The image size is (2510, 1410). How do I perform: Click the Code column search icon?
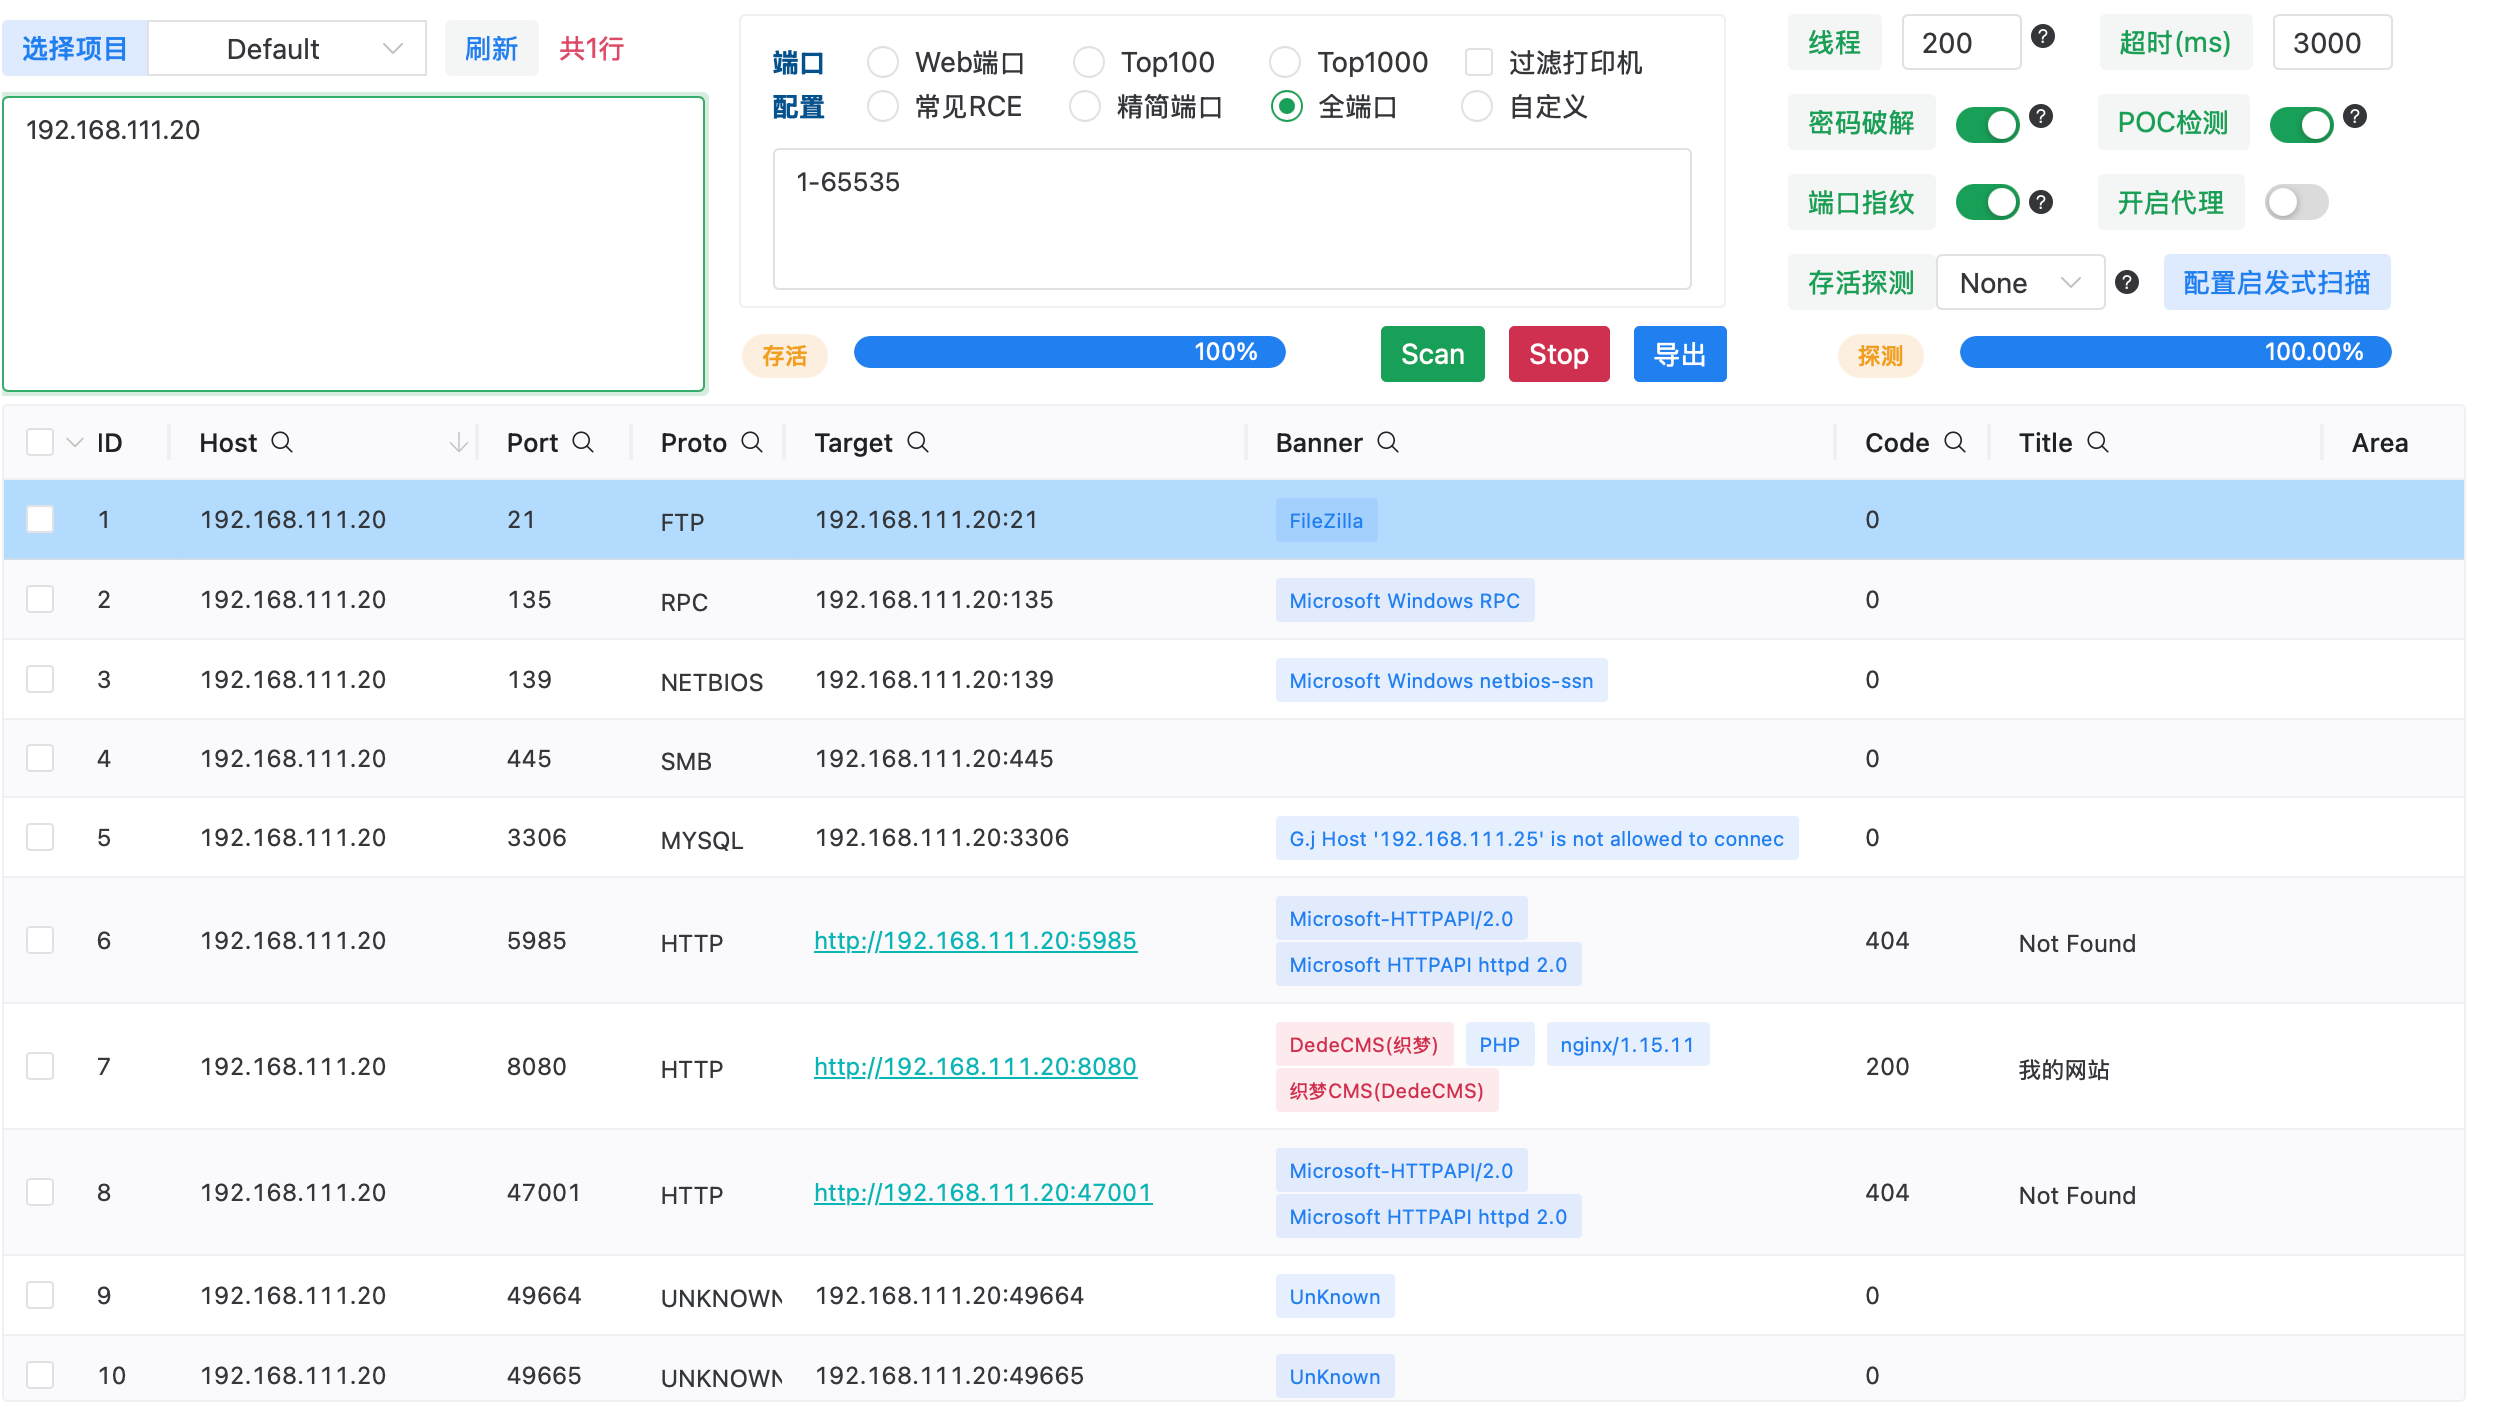tap(1955, 442)
